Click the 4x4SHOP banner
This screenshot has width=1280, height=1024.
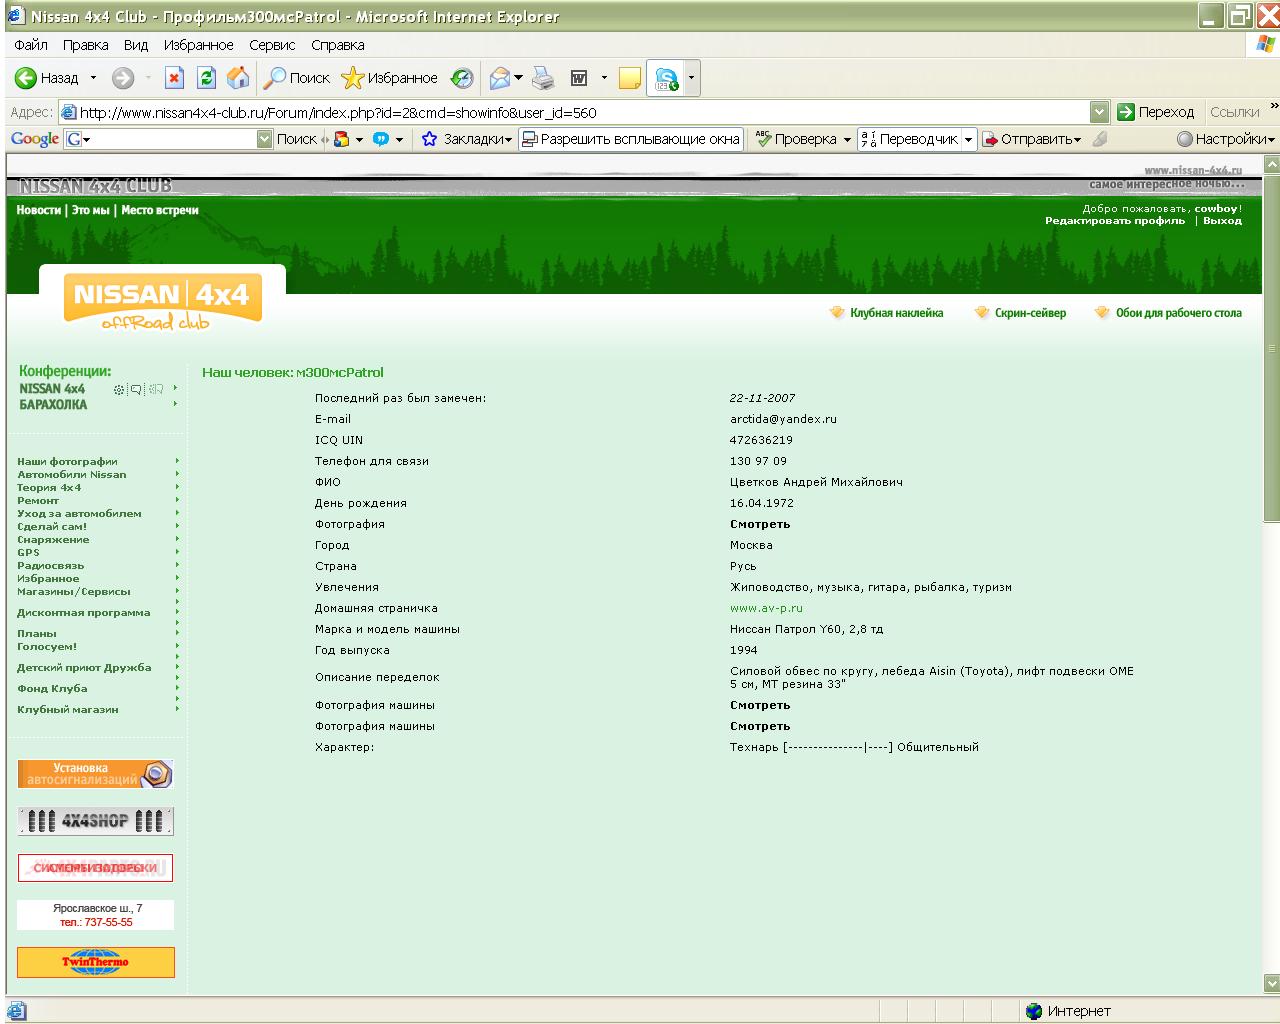point(95,822)
